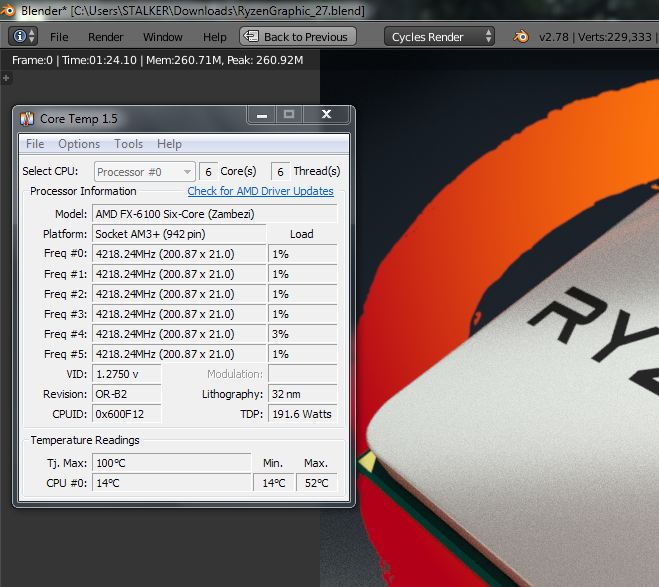Click Revision value OR-B2
This screenshot has height=587, width=659.
coord(127,394)
